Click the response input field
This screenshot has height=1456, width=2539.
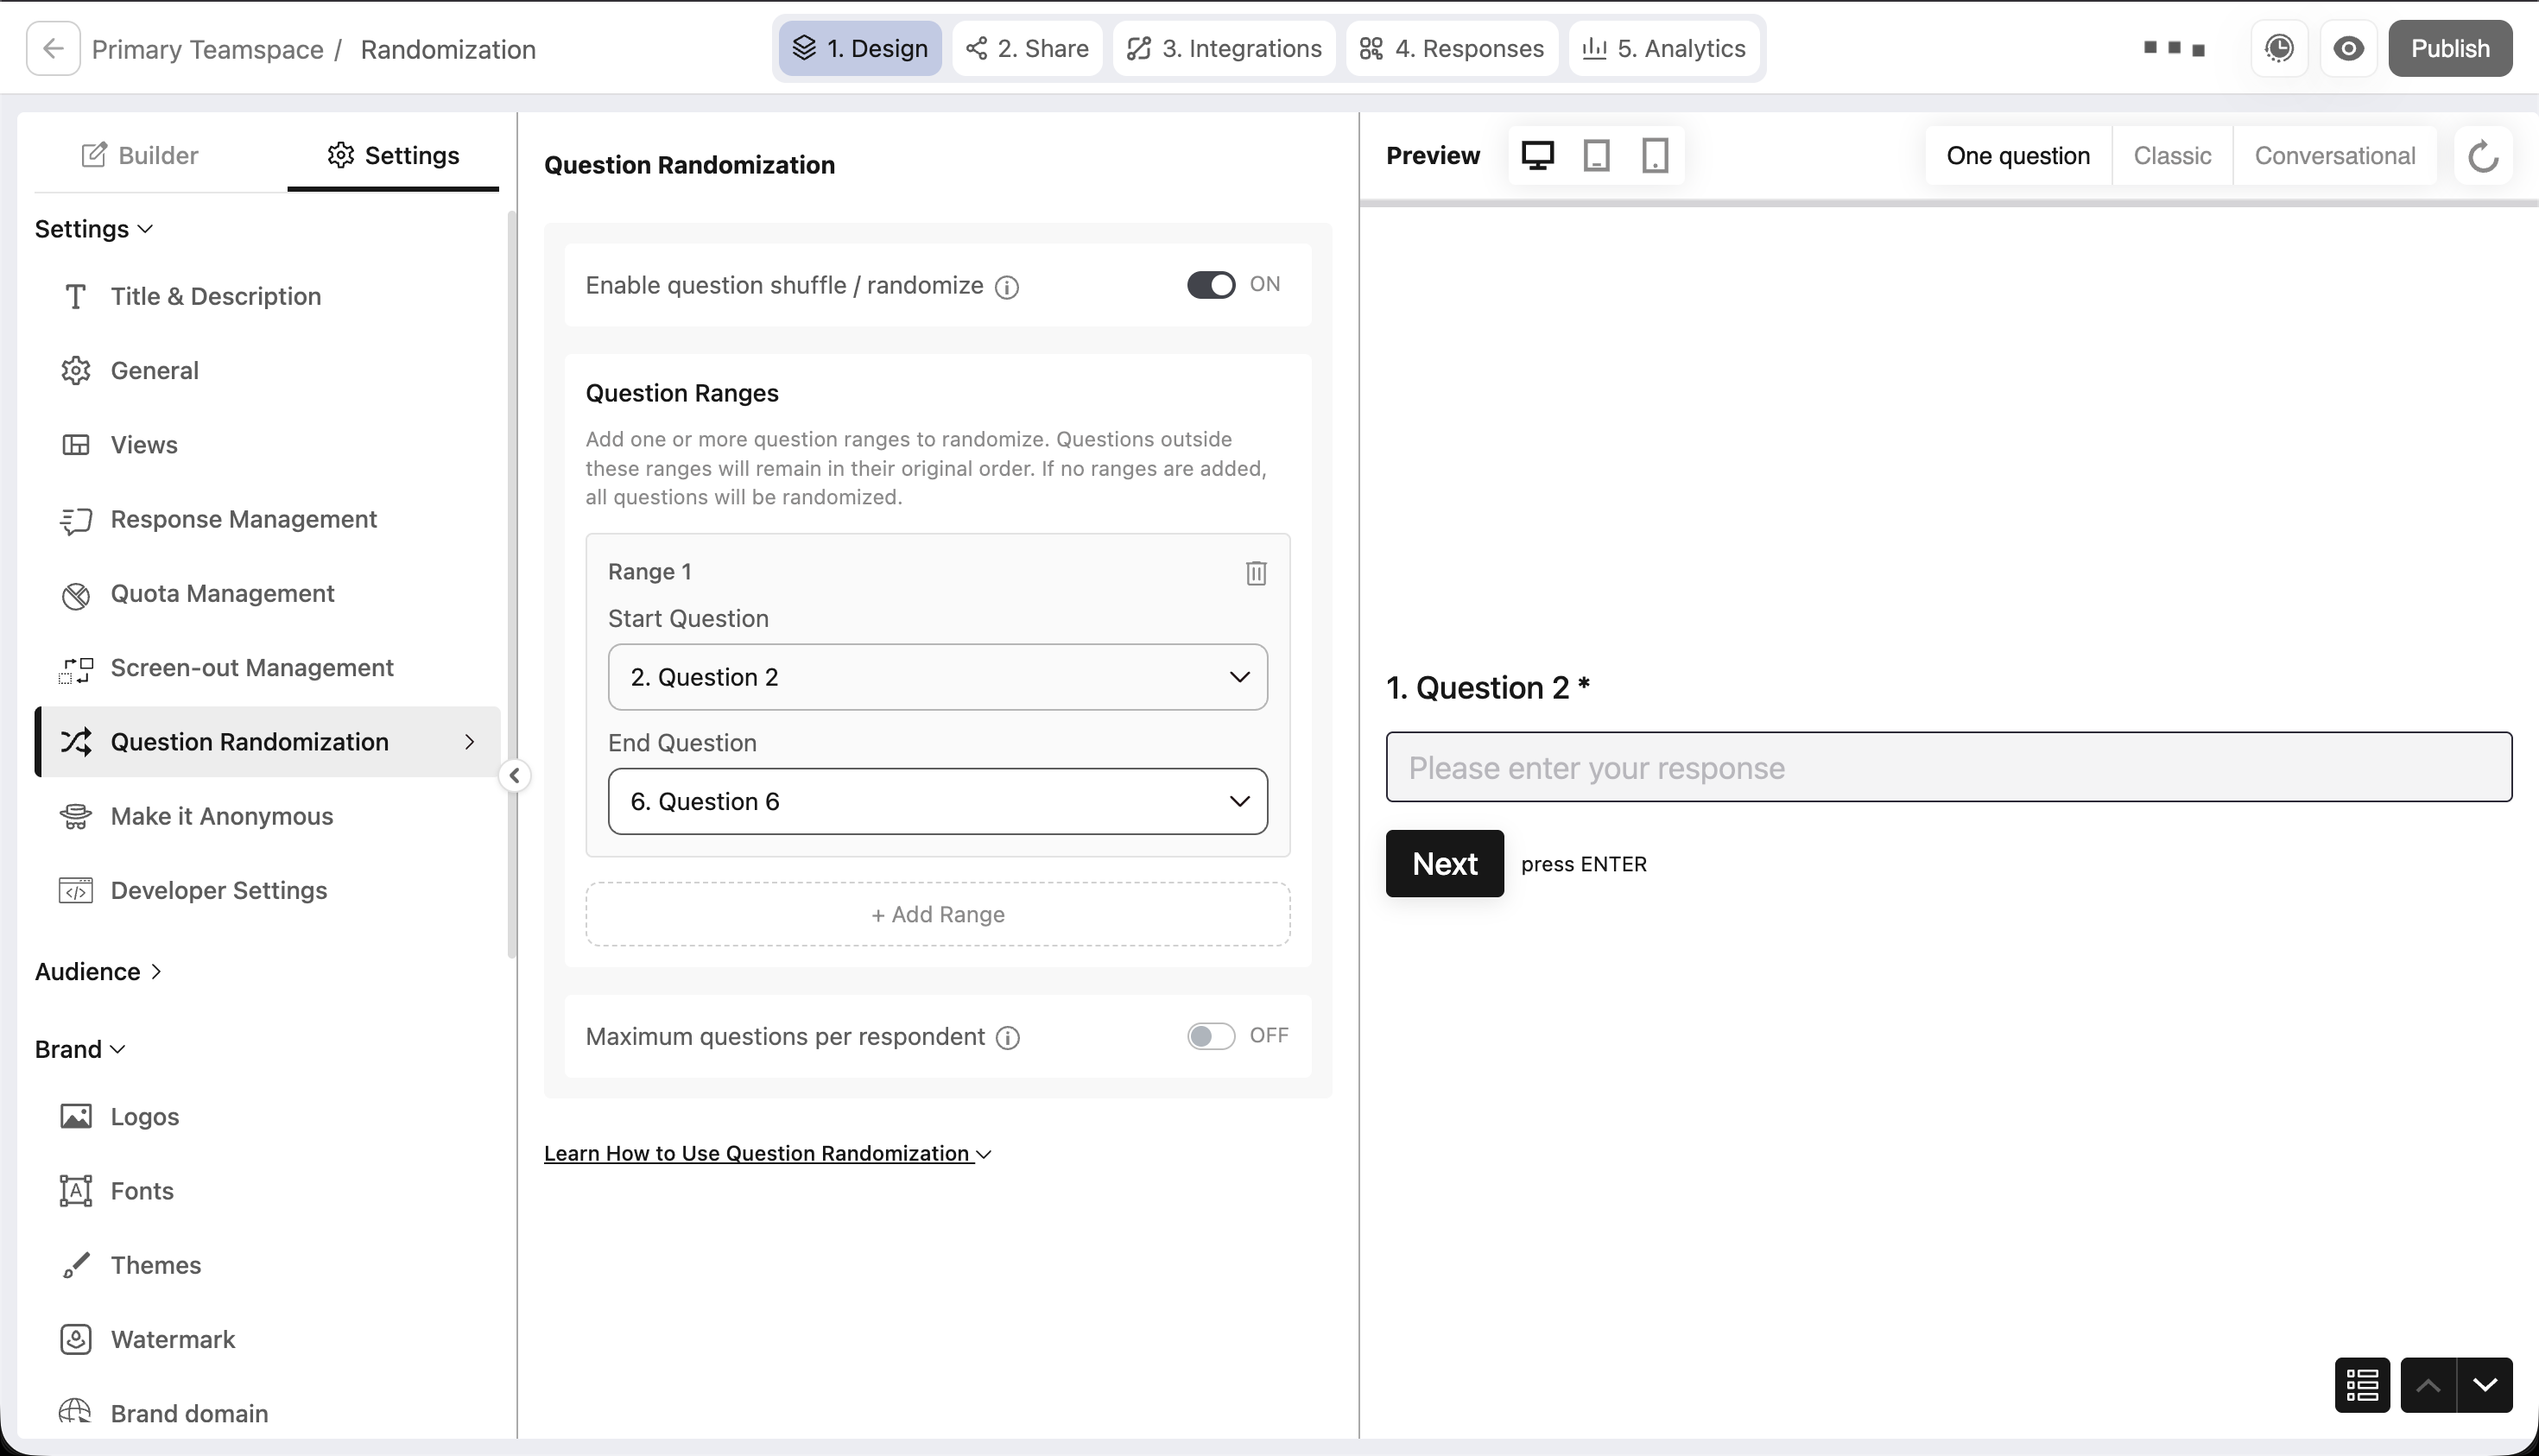coord(1948,767)
